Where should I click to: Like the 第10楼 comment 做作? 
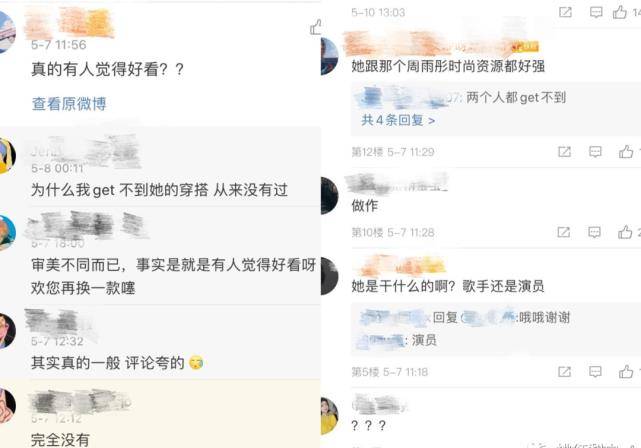coord(625,232)
